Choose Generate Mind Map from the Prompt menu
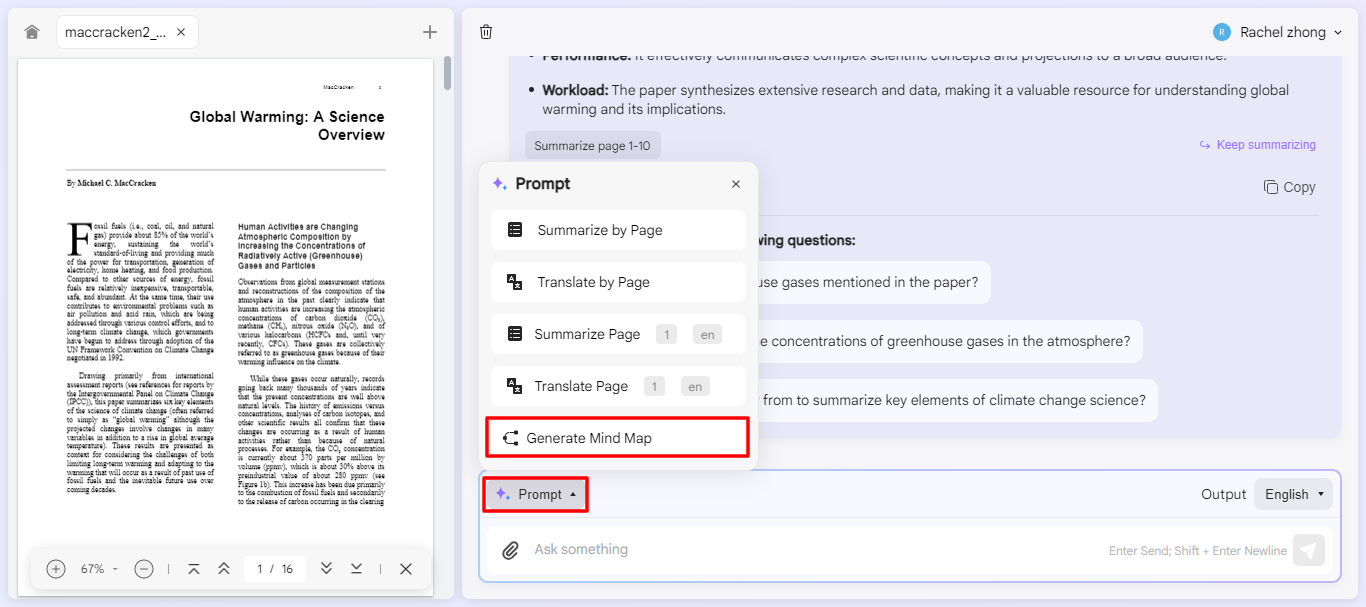 [617, 437]
